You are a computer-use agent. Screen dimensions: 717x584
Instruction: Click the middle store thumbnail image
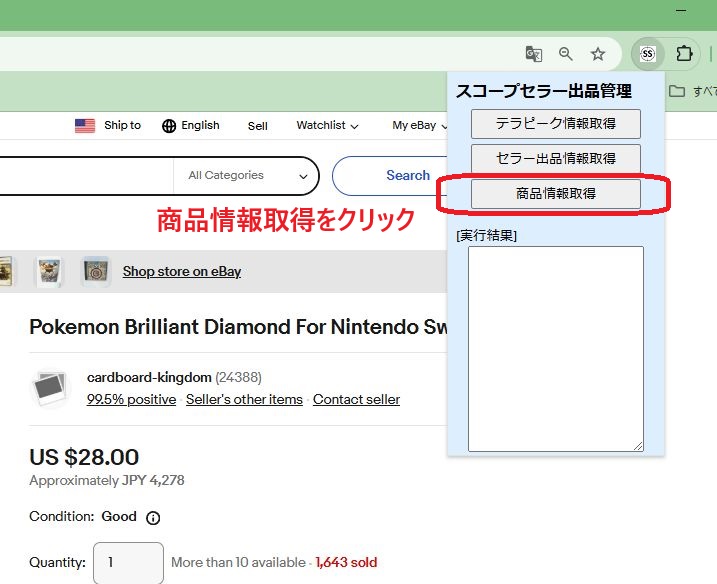point(49,272)
